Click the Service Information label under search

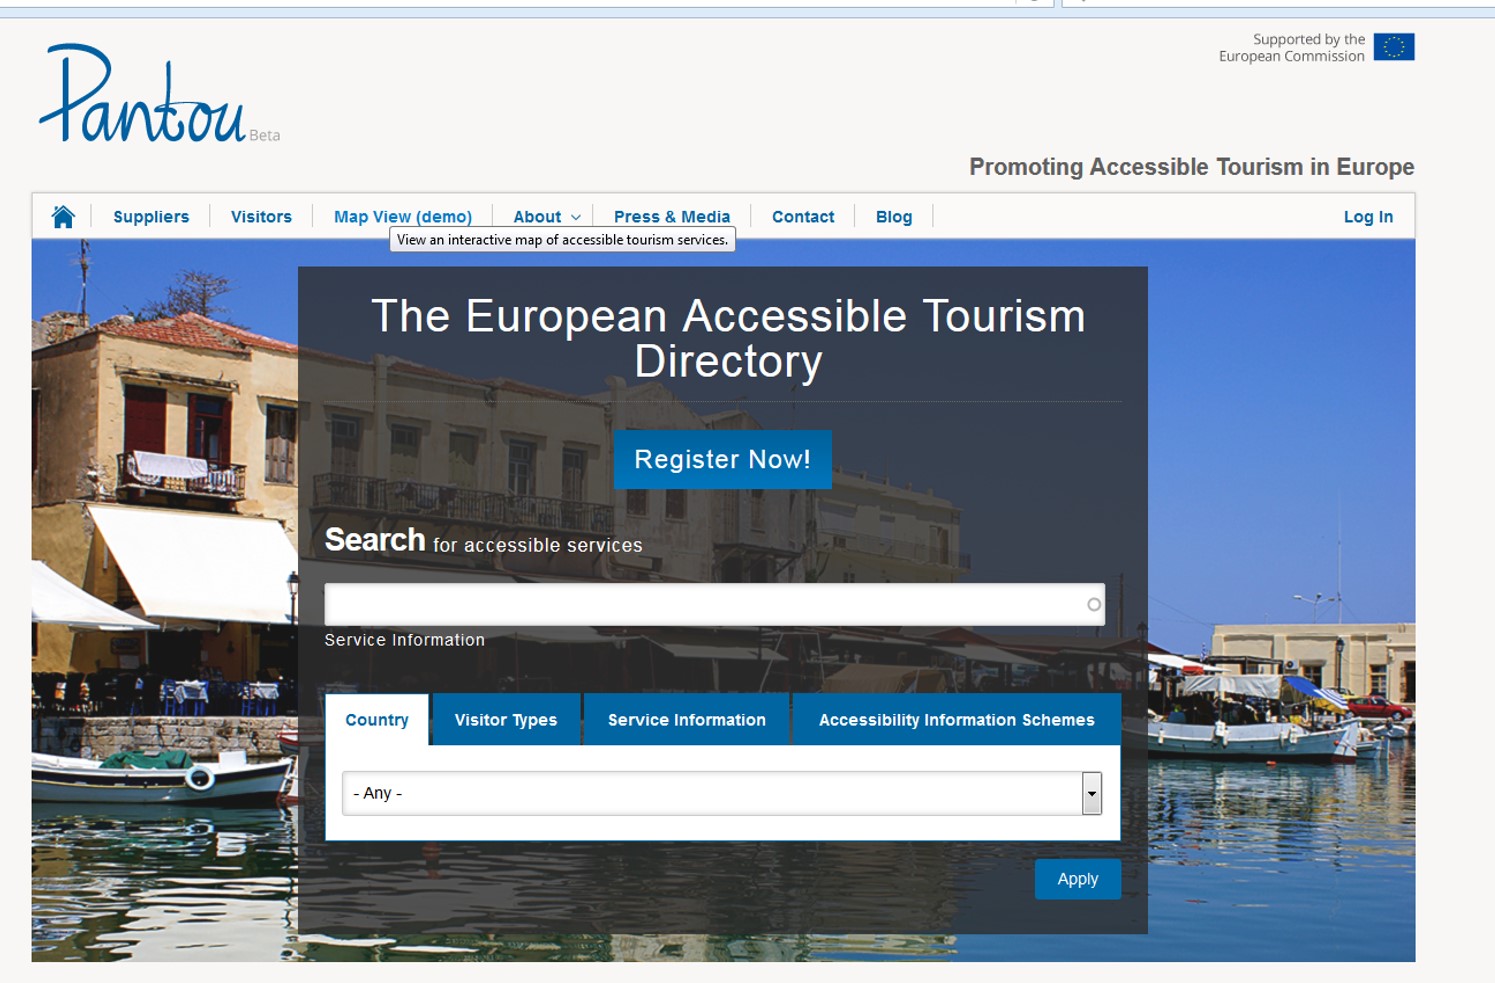(405, 640)
